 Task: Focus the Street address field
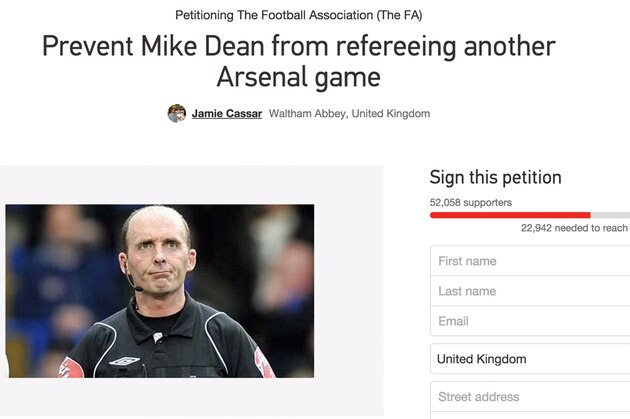click(x=530, y=396)
